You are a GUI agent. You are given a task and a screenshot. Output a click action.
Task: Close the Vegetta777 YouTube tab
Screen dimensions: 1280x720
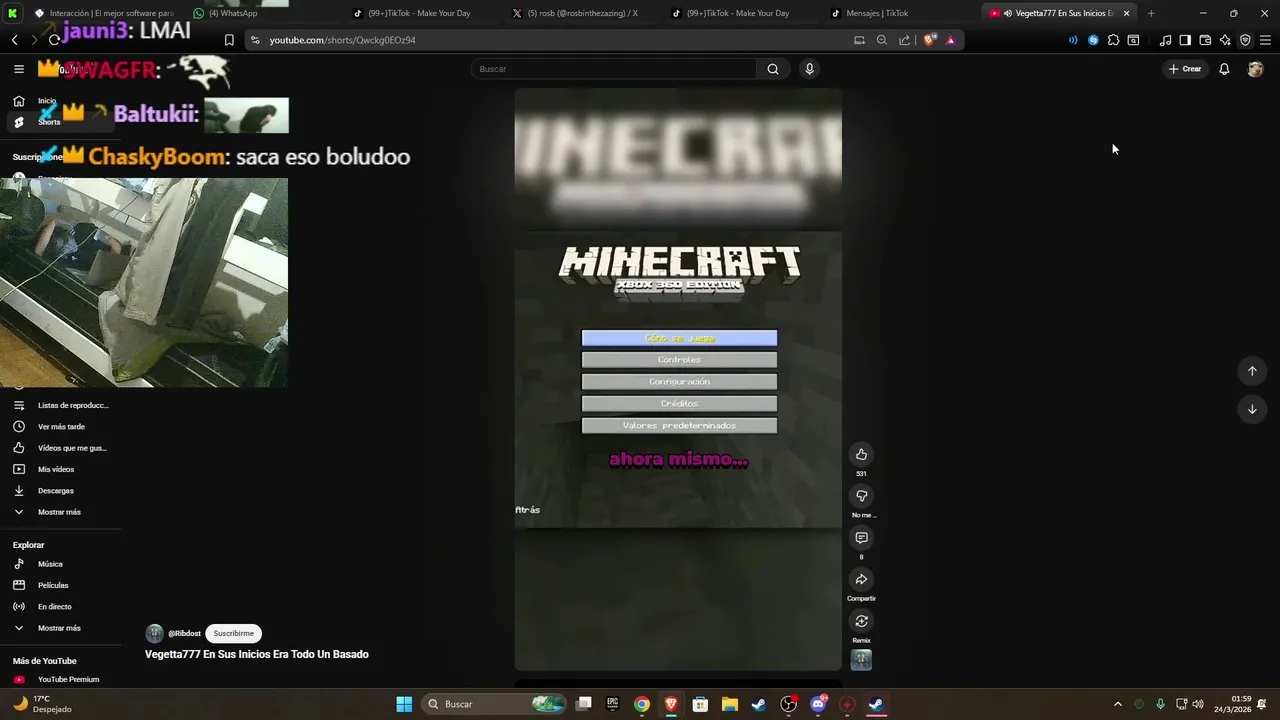click(x=1127, y=13)
